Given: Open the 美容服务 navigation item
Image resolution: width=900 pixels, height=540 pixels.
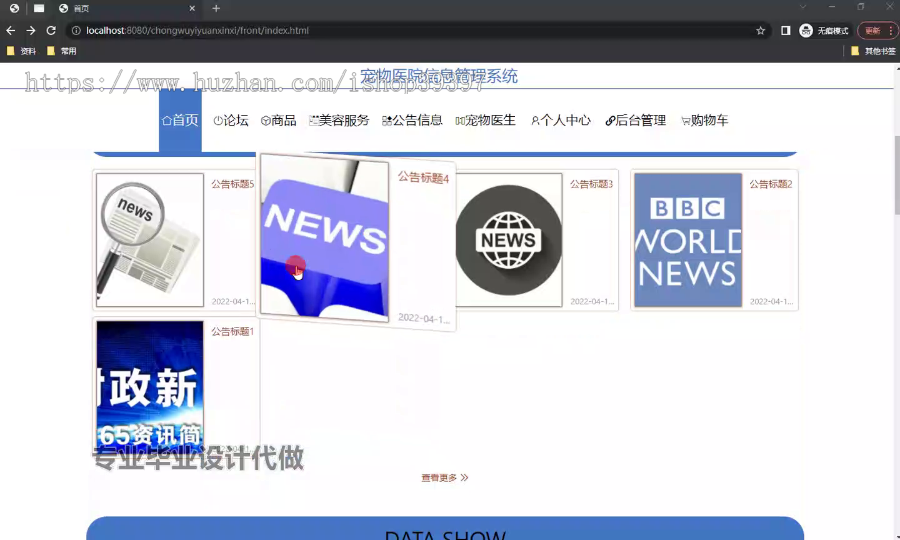Looking at the screenshot, I should (339, 120).
